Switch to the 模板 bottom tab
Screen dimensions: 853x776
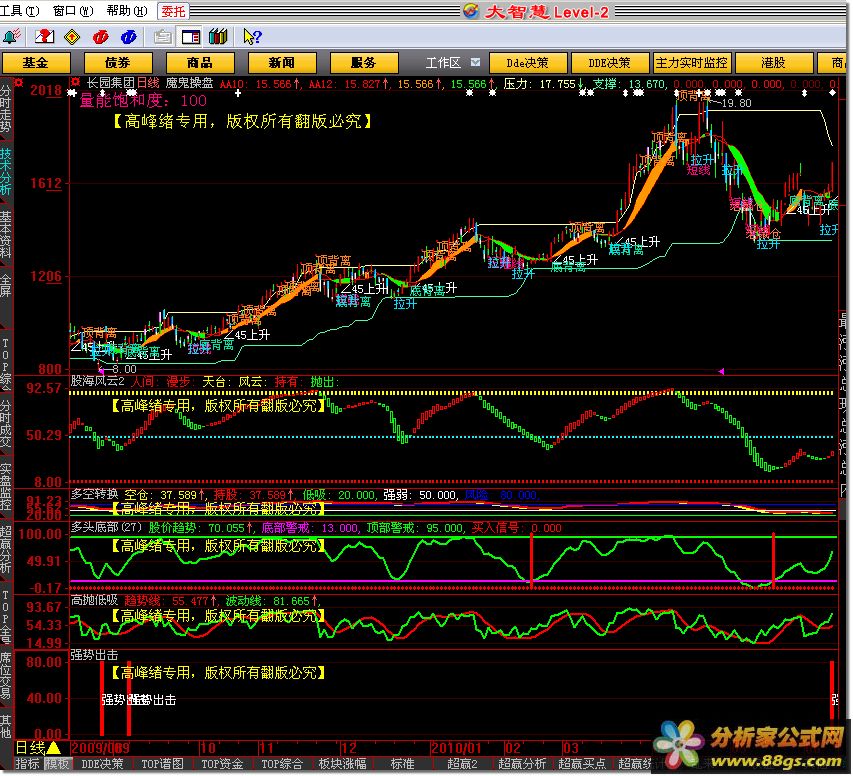pos(57,765)
